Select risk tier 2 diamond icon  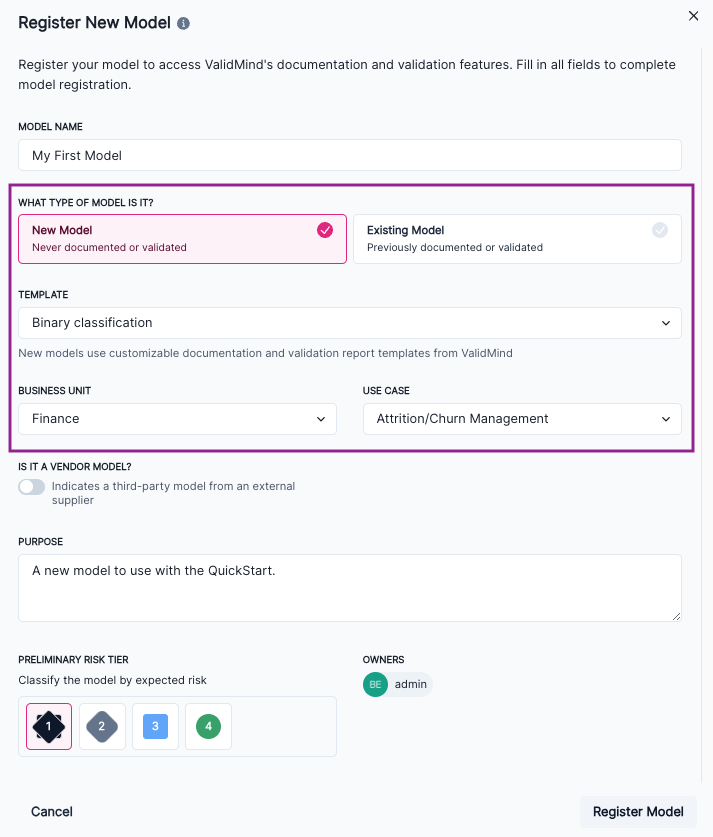(x=101, y=726)
